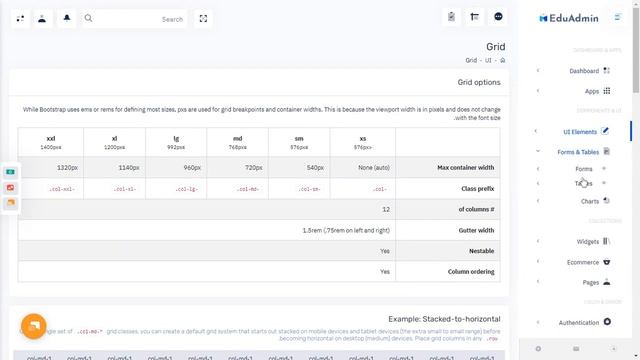Click the Grid breadcrumb item
The height and width of the screenshot is (360, 640).
click(471, 60)
